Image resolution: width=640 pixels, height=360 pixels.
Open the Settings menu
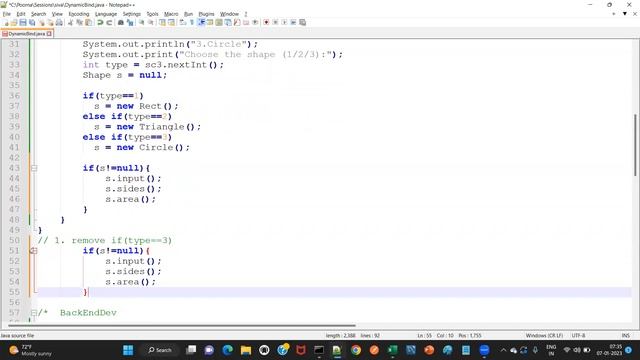pyautogui.click(x=131, y=14)
